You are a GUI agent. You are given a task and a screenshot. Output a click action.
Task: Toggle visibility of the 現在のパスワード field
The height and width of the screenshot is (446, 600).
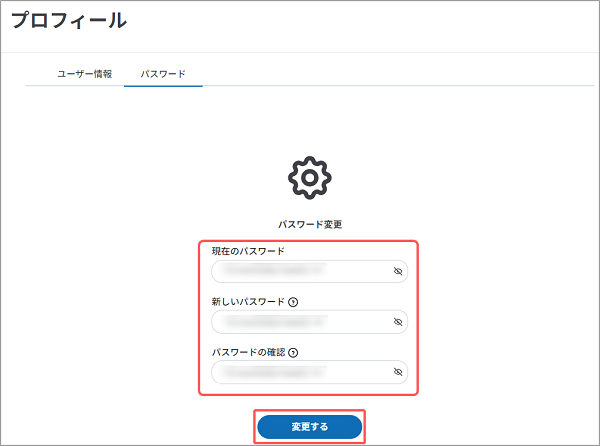(397, 271)
